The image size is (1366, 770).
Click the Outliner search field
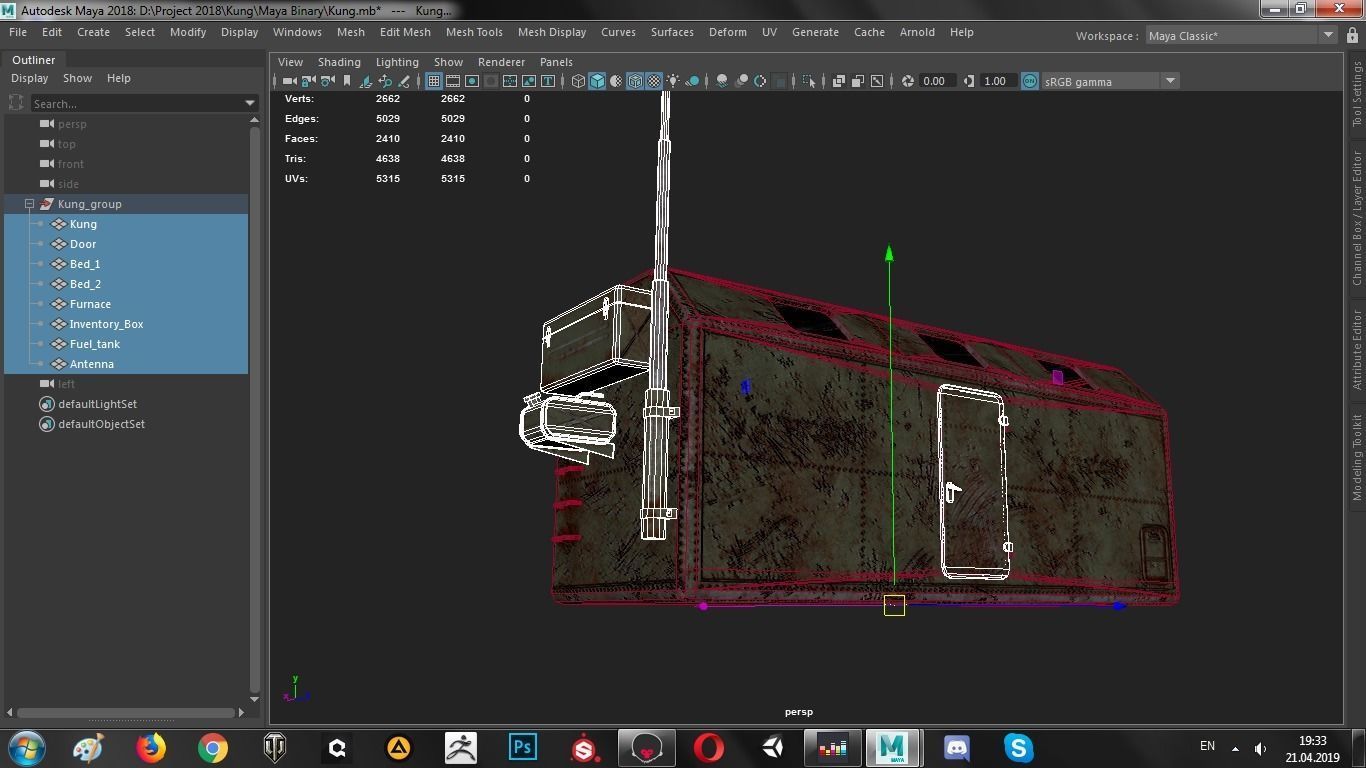click(135, 103)
